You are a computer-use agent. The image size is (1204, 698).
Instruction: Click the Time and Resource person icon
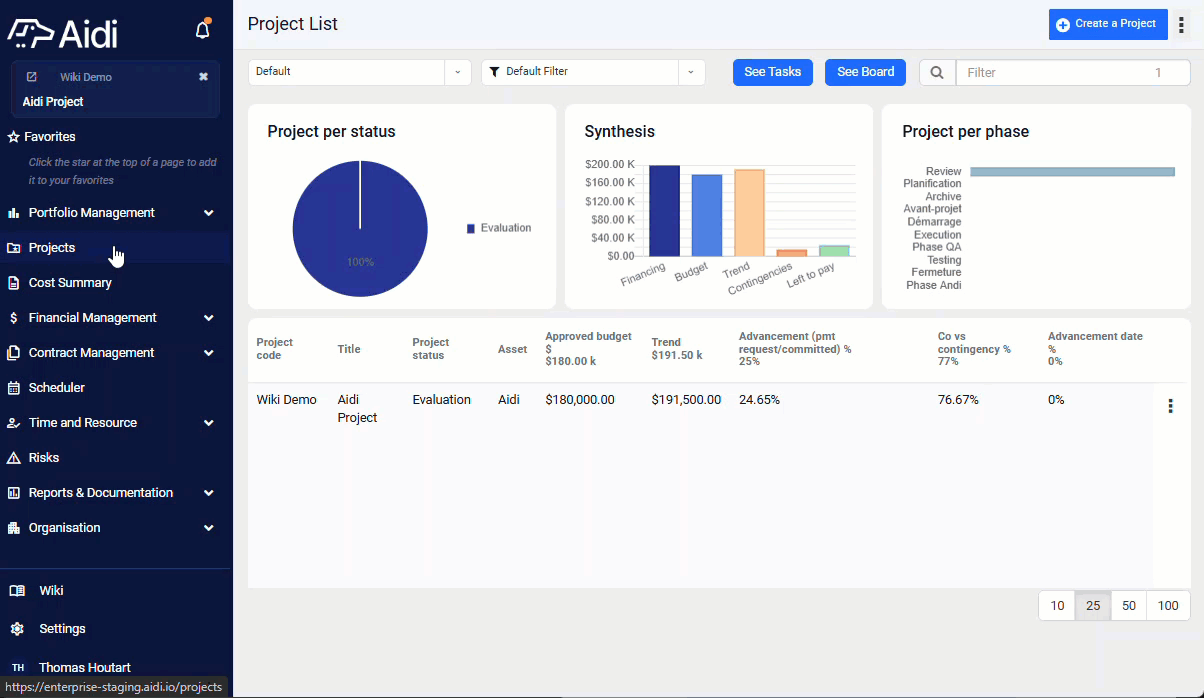(x=14, y=423)
